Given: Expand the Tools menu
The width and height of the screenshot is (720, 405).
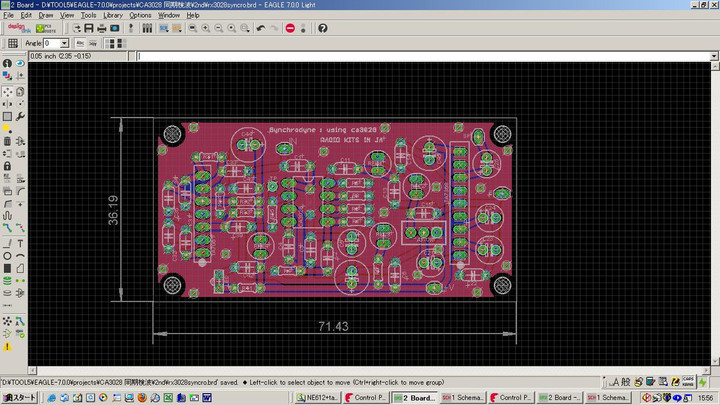Looking at the screenshot, I should pyautogui.click(x=89, y=16).
